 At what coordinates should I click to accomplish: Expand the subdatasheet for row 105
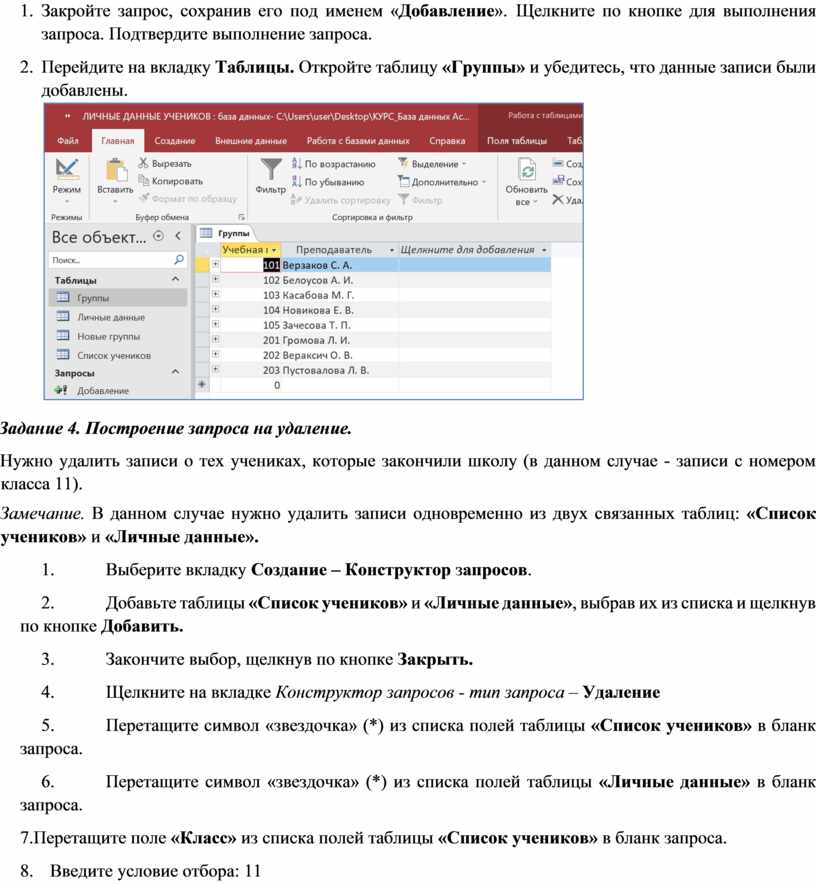215,324
